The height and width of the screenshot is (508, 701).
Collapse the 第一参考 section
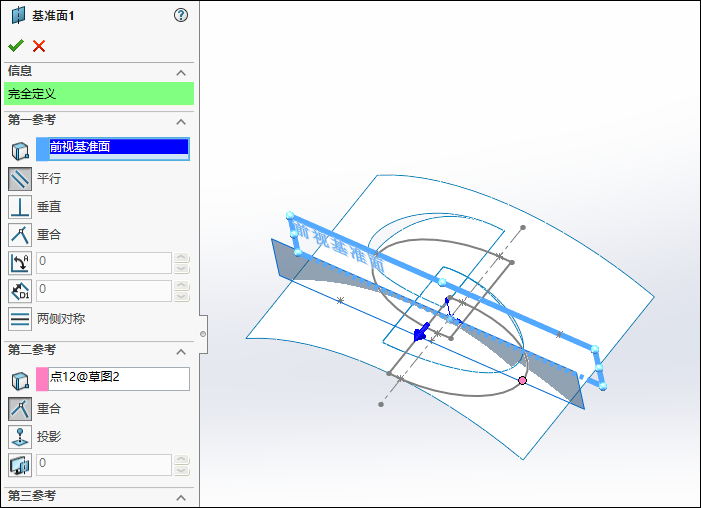[x=181, y=122]
